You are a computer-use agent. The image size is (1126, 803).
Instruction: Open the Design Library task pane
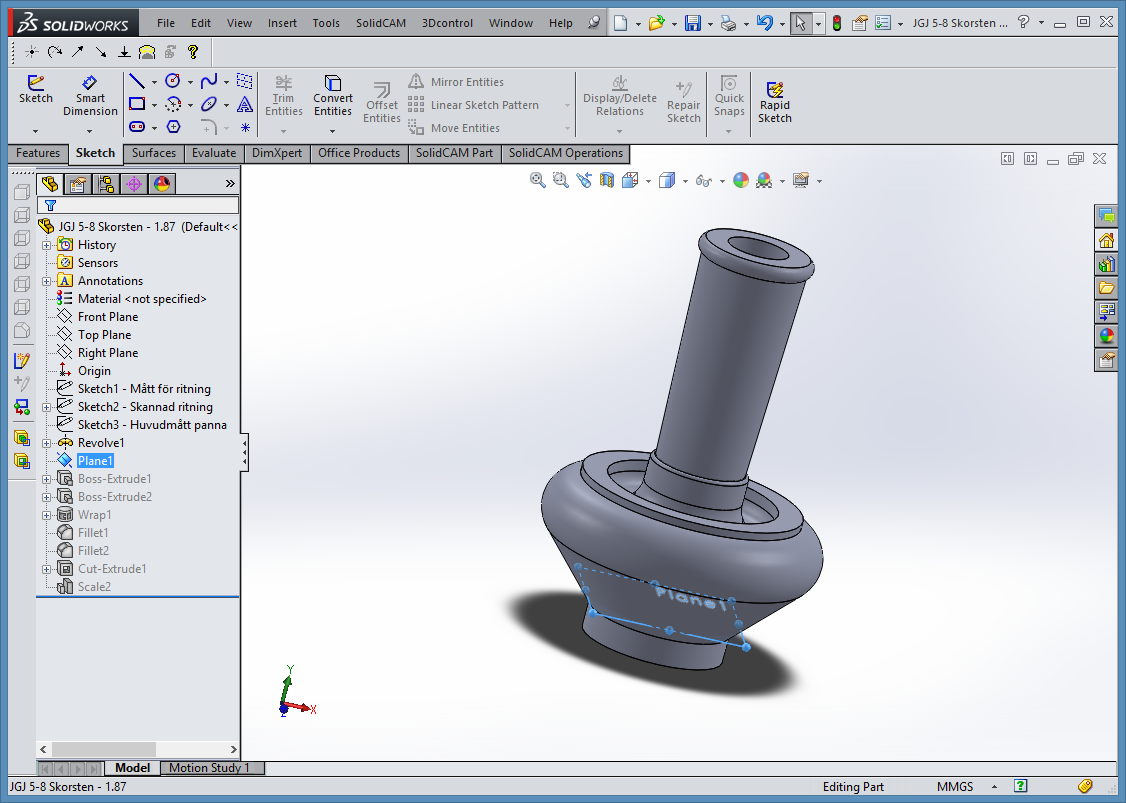click(x=1107, y=265)
